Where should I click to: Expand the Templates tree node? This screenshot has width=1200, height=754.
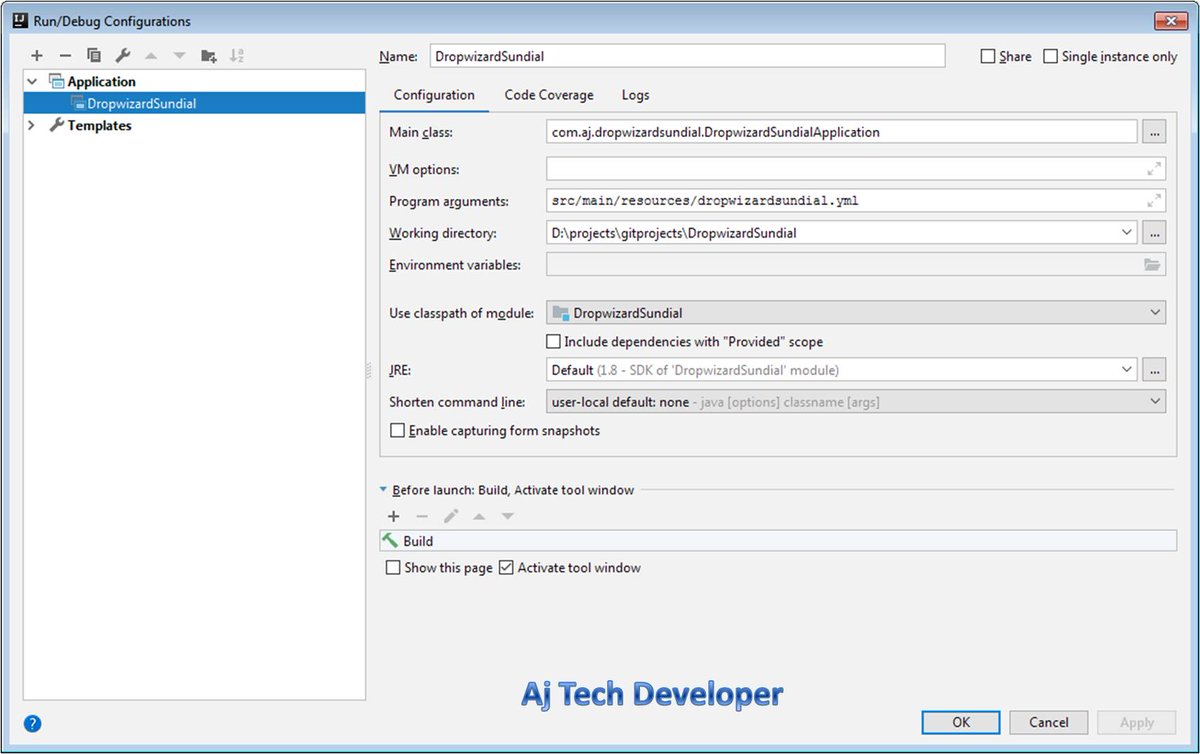[31, 125]
